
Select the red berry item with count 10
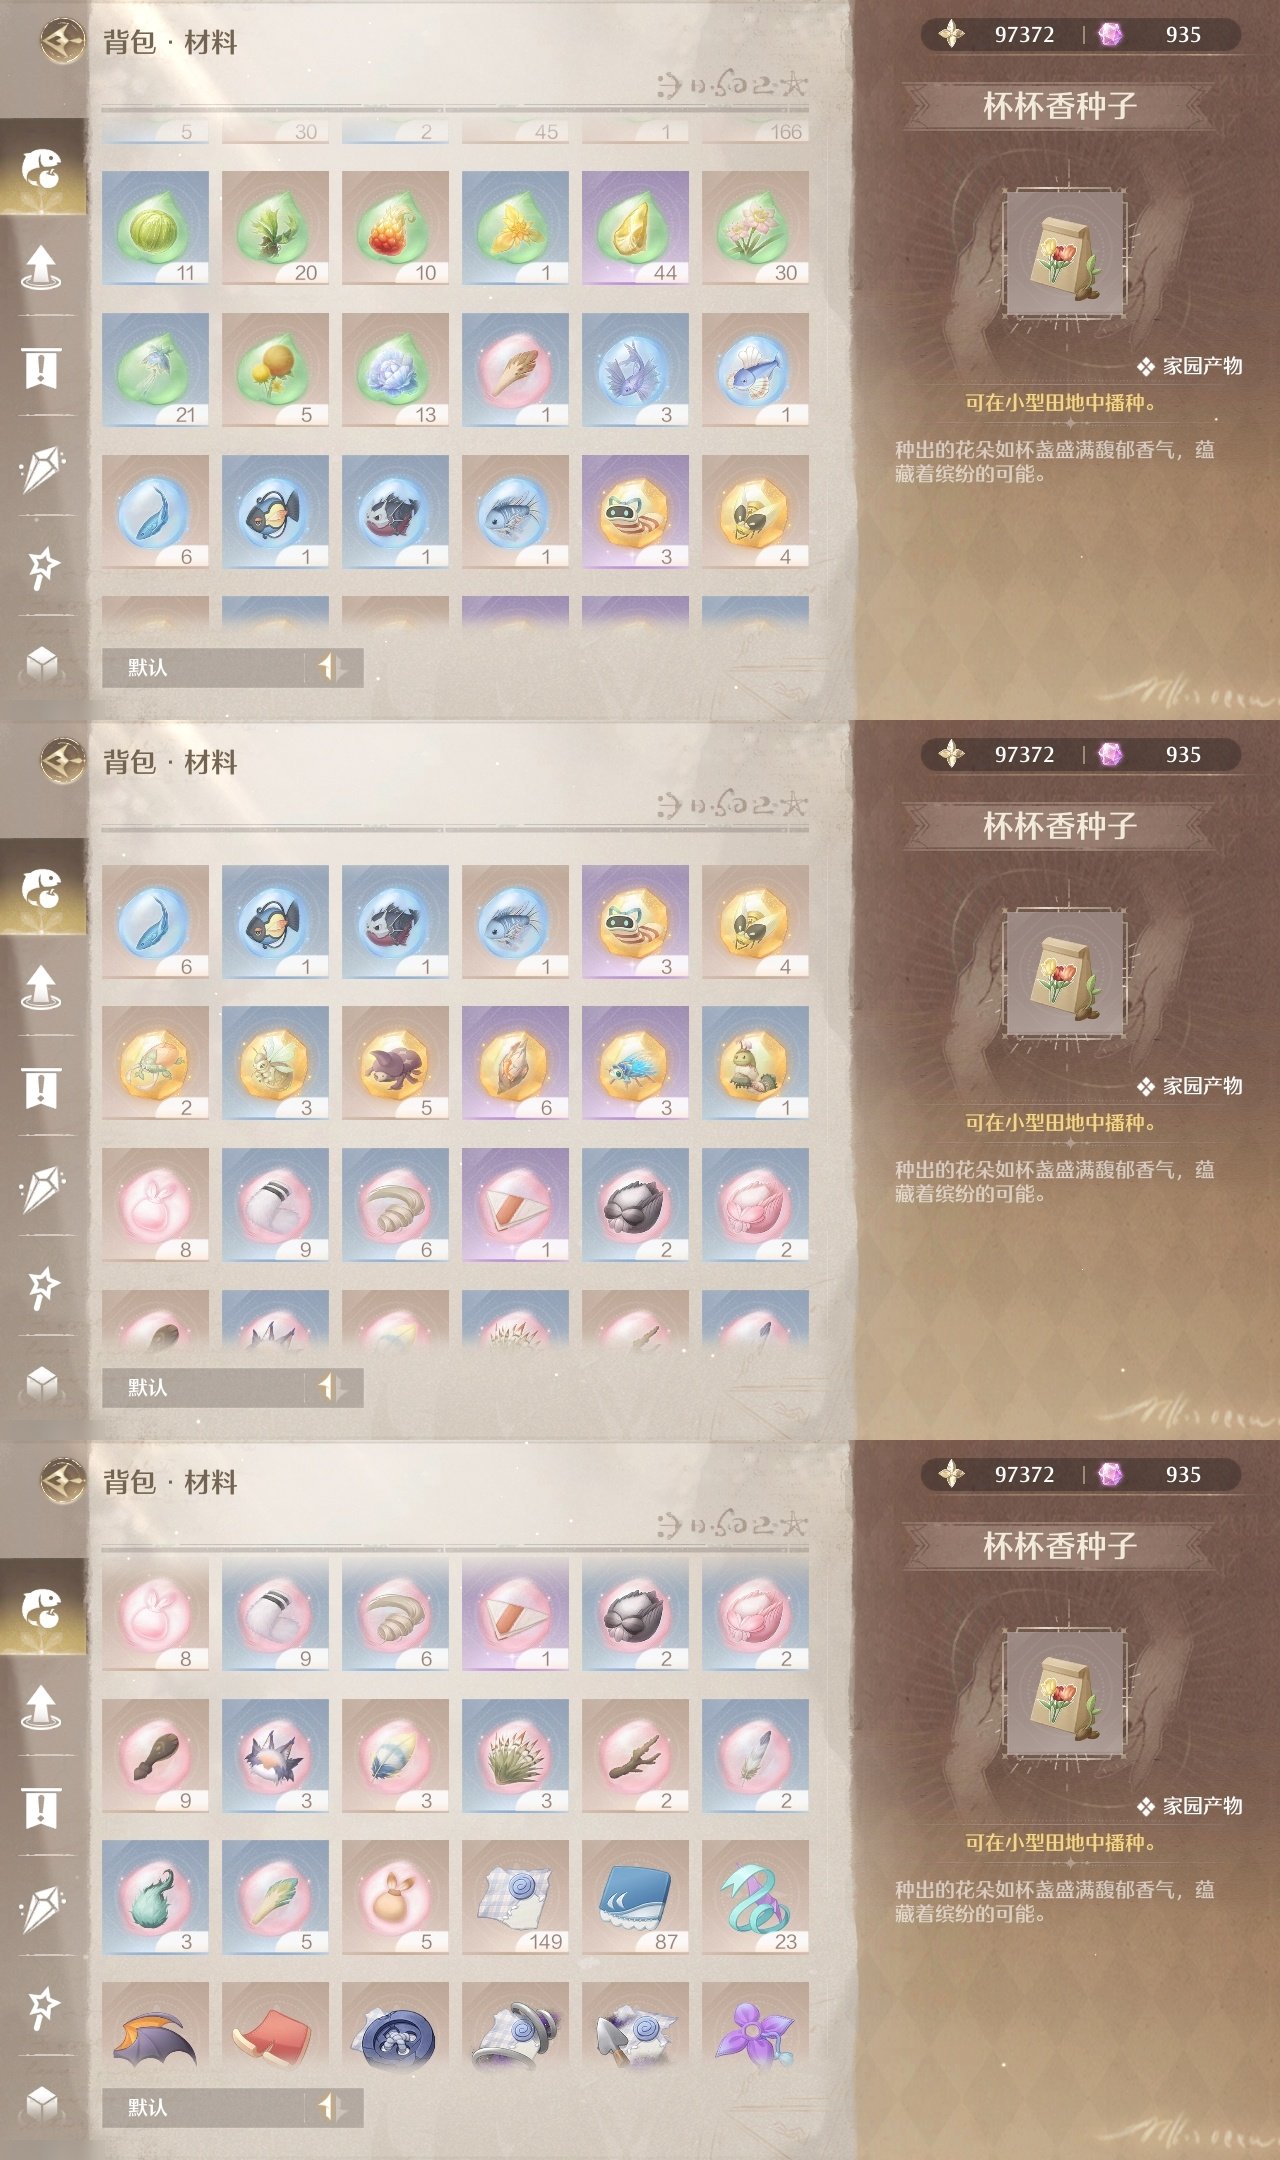pyautogui.click(x=395, y=228)
